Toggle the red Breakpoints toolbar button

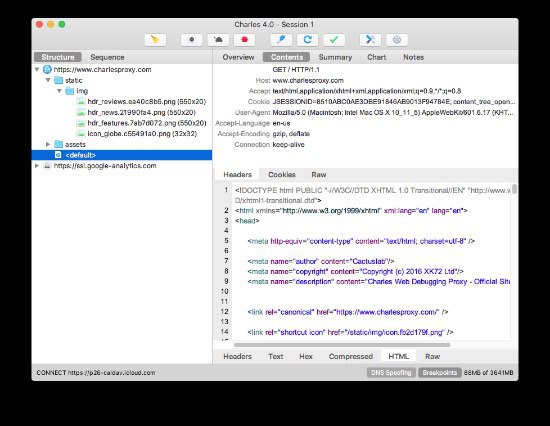pyautogui.click(x=244, y=40)
